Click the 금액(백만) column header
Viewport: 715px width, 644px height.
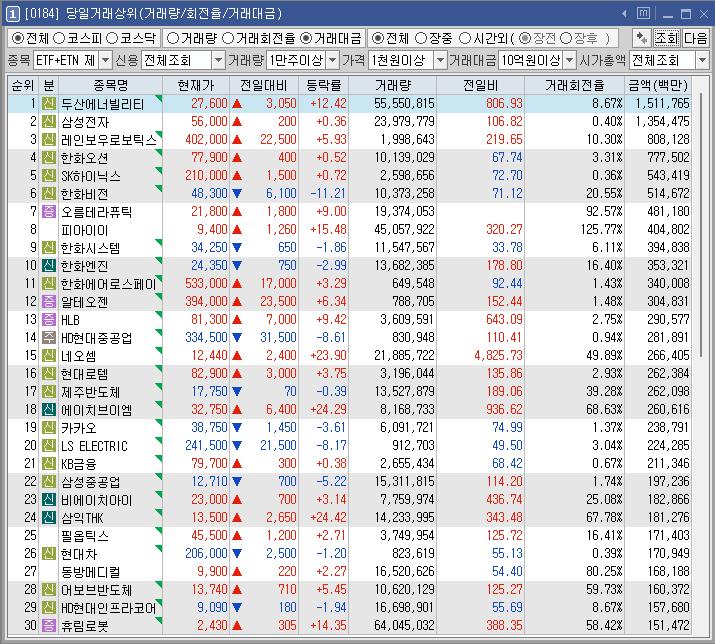tap(658, 85)
